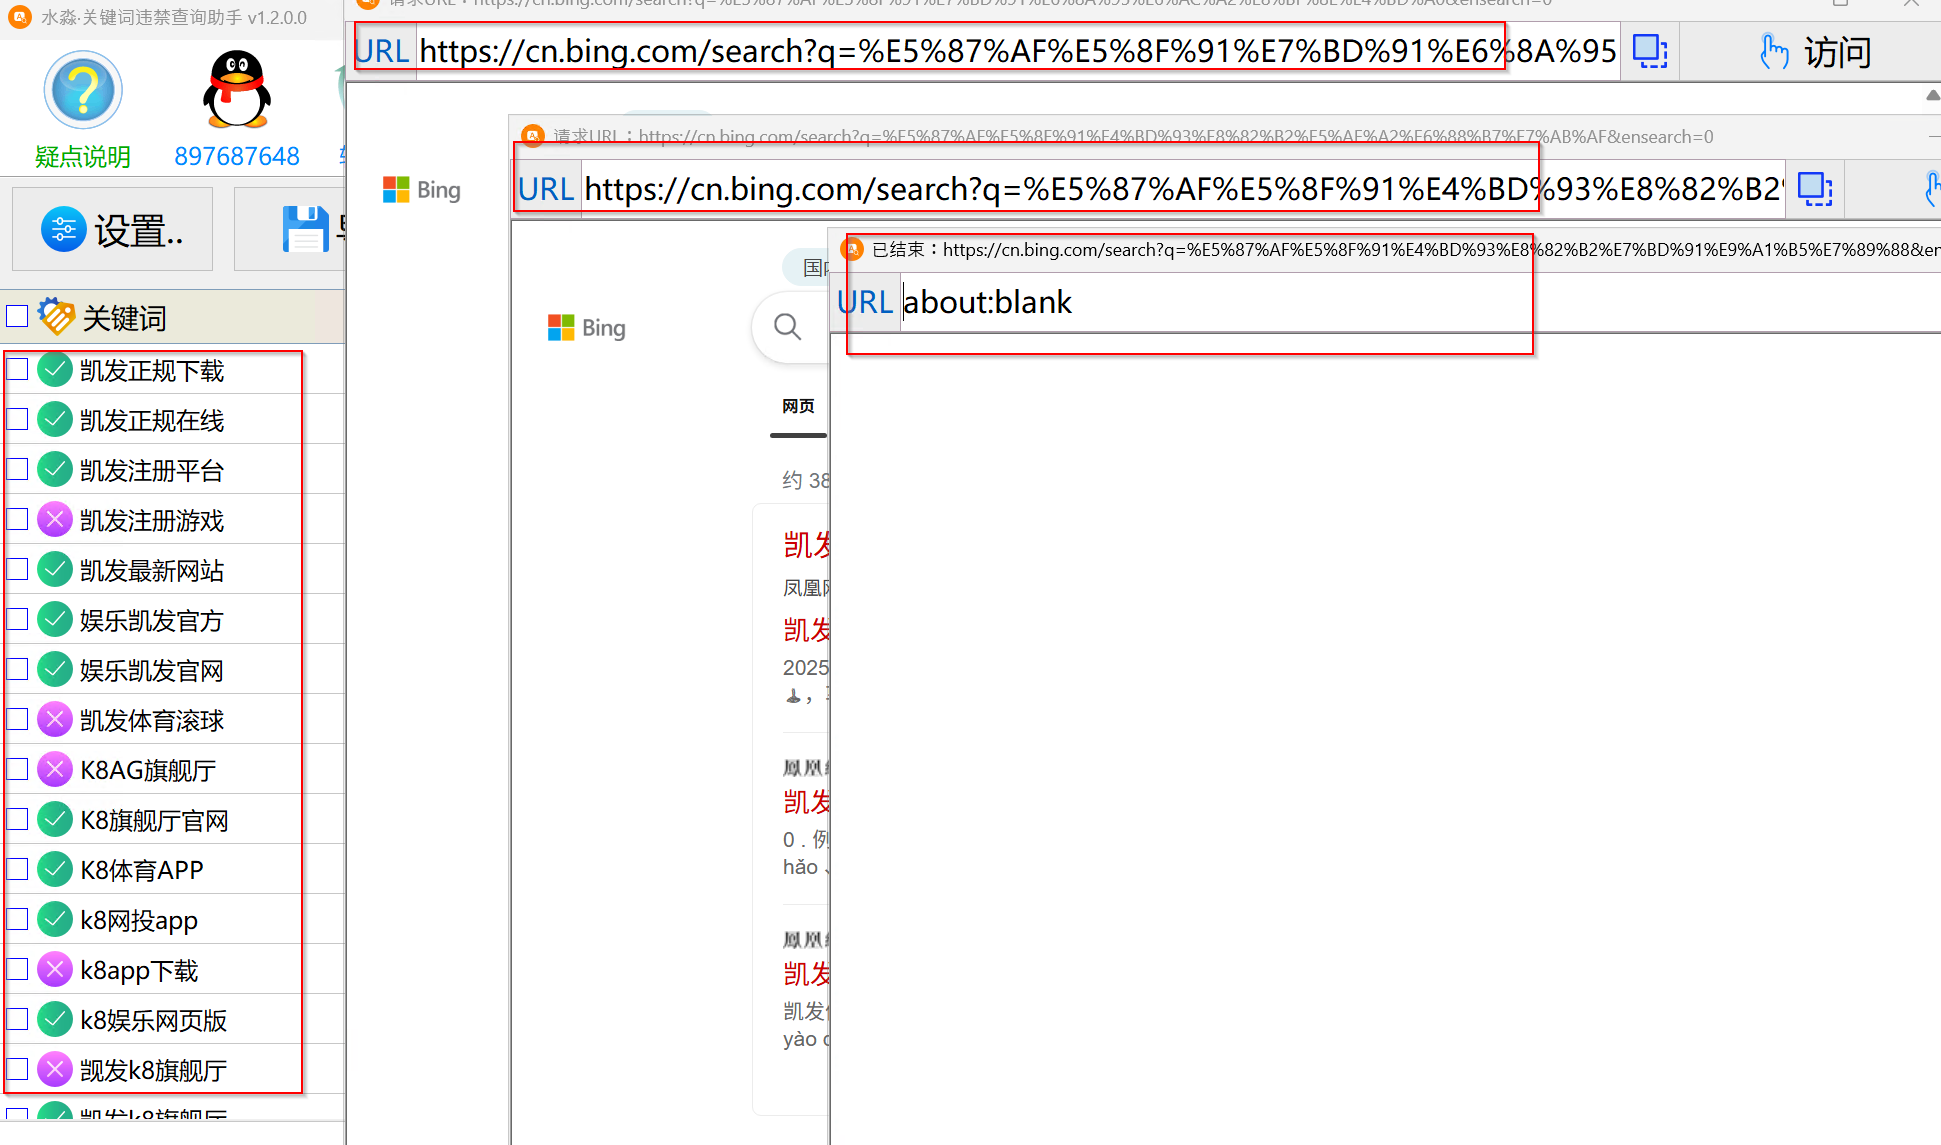Open the 疑点说明 question mark help icon
1941x1145 pixels.
pyautogui.click(x=83, y=90)
